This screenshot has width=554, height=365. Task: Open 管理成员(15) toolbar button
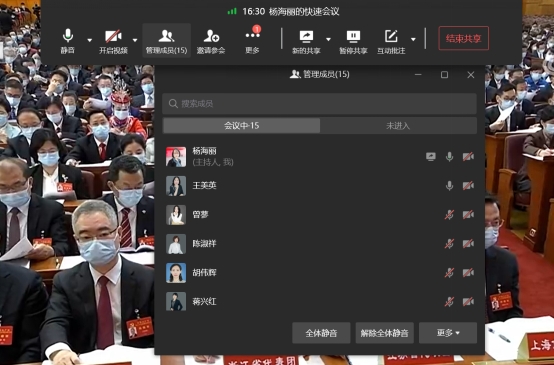click(166, 41)
